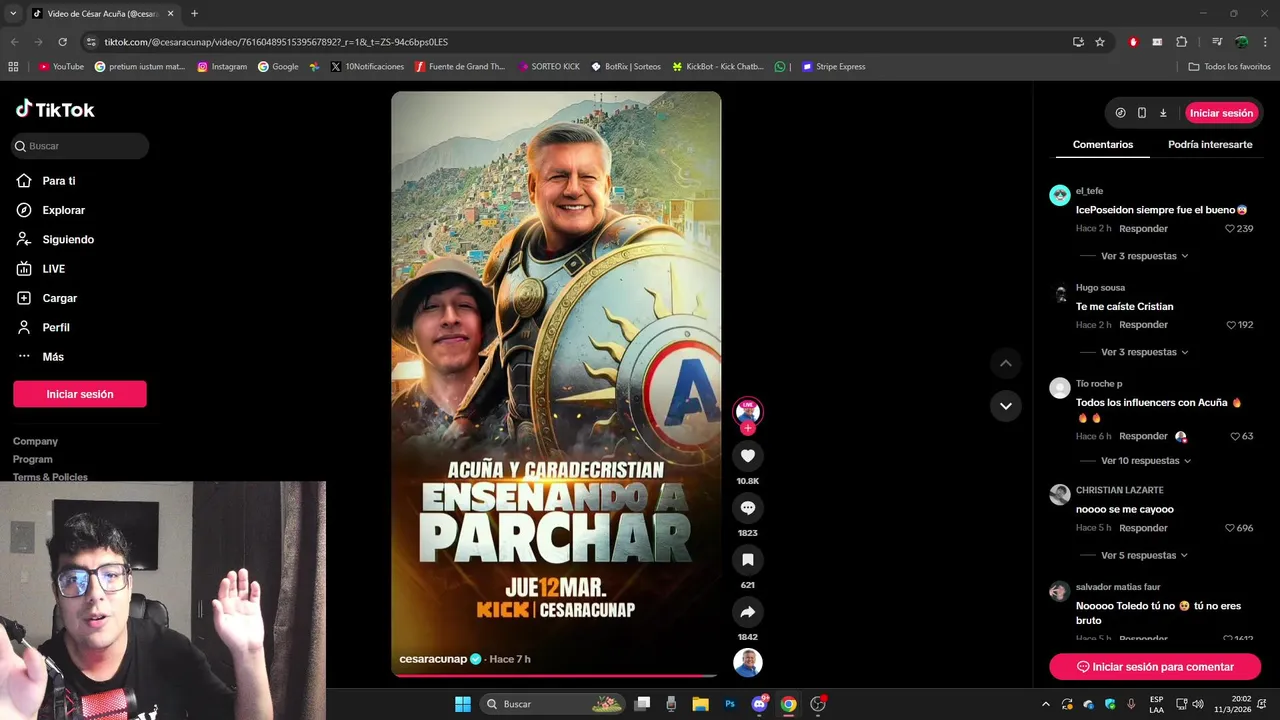Switch to the Comentarios tab
This screenshot has height=720, width=1280.
click(x=1103, y=145)
